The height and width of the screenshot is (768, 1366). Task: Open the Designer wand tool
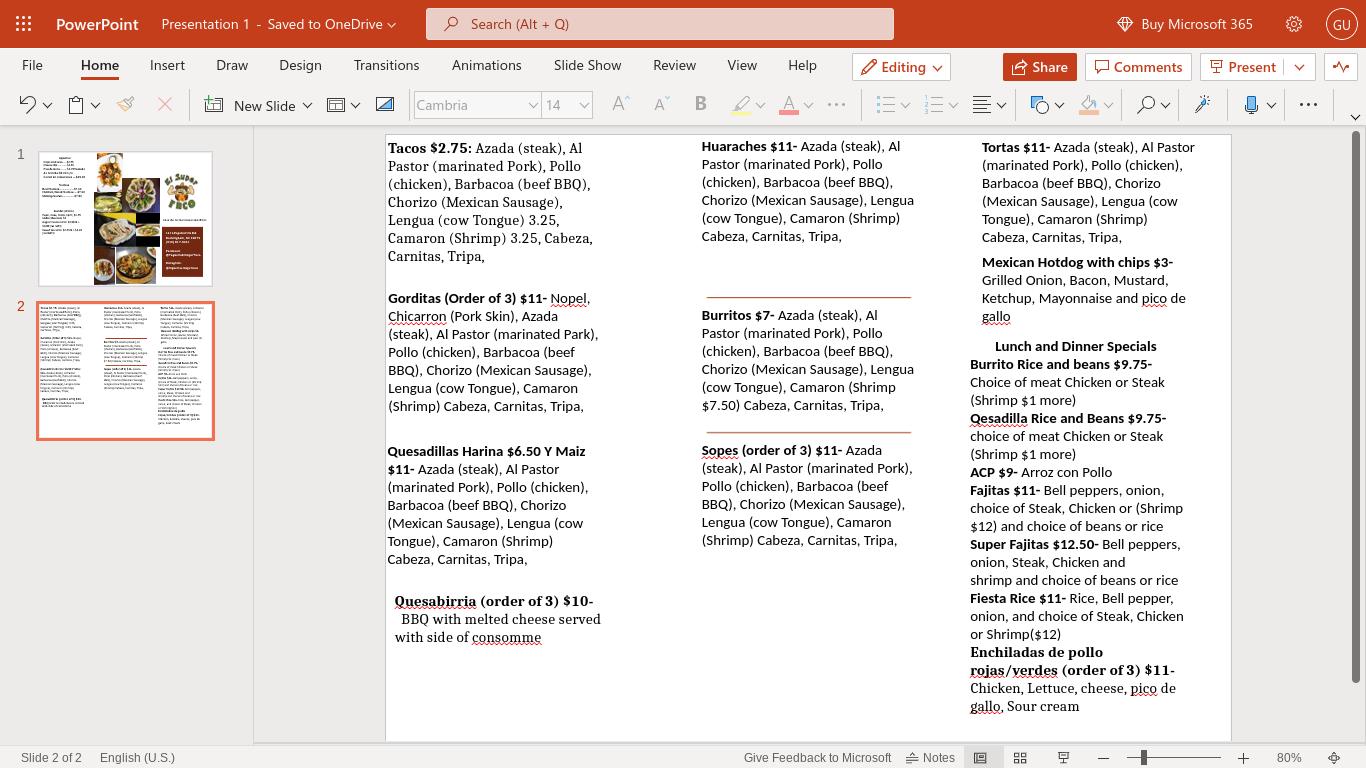1202,105
